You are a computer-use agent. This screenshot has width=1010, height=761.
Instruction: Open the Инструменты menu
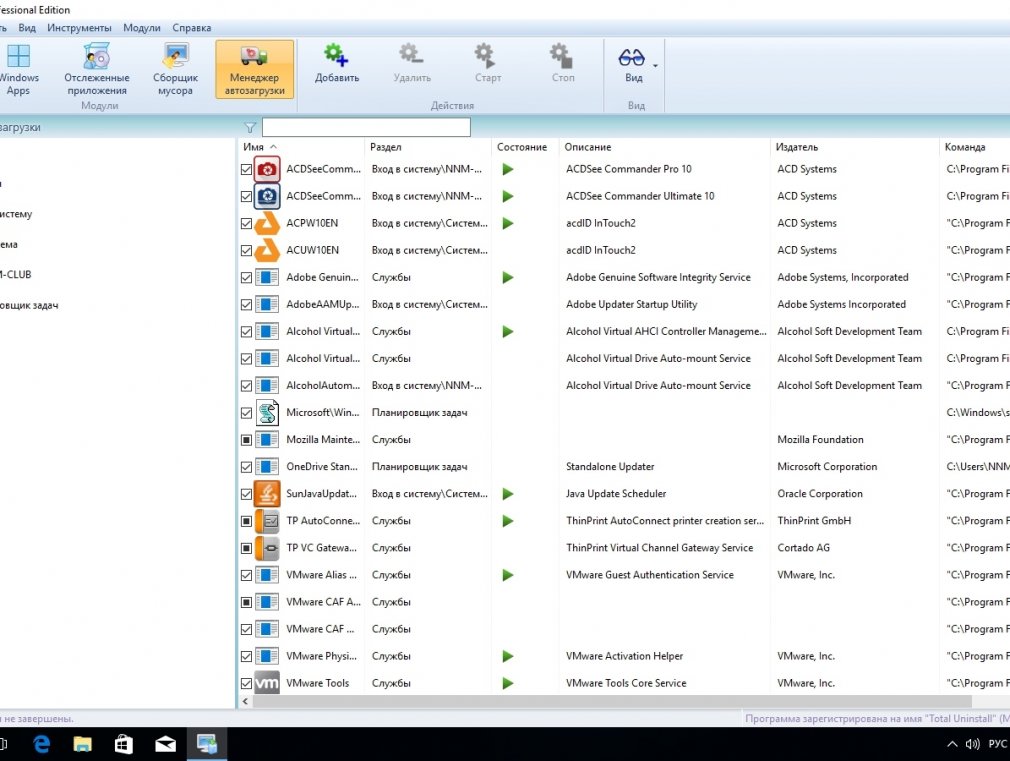[79, 28]
